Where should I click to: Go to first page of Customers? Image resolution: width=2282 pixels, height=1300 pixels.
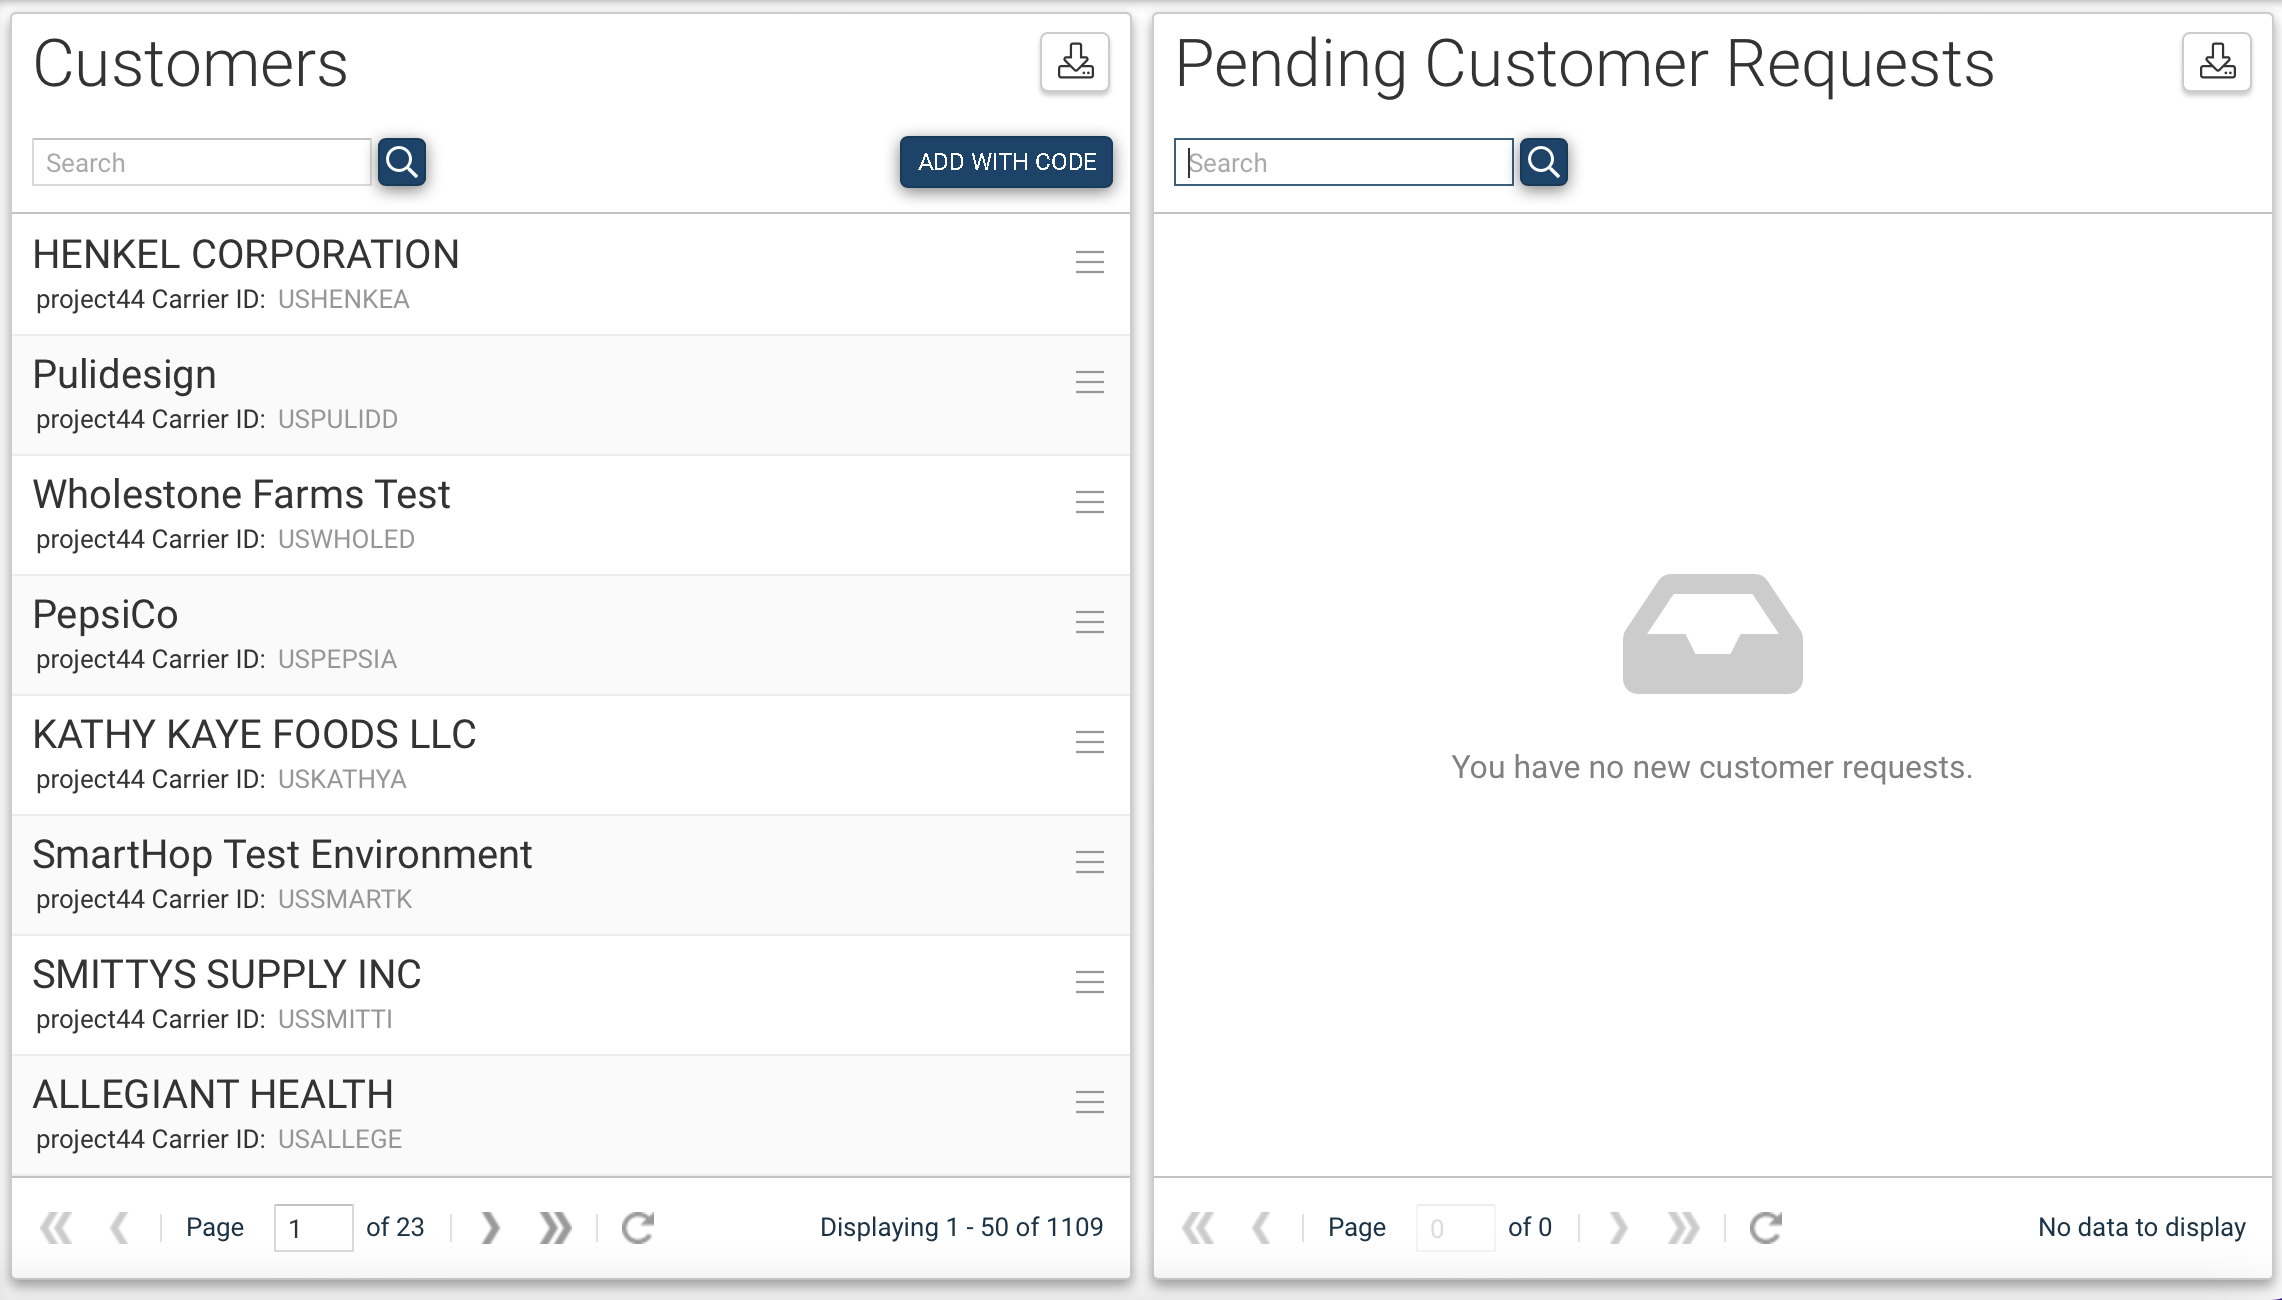click(56, 1227)
